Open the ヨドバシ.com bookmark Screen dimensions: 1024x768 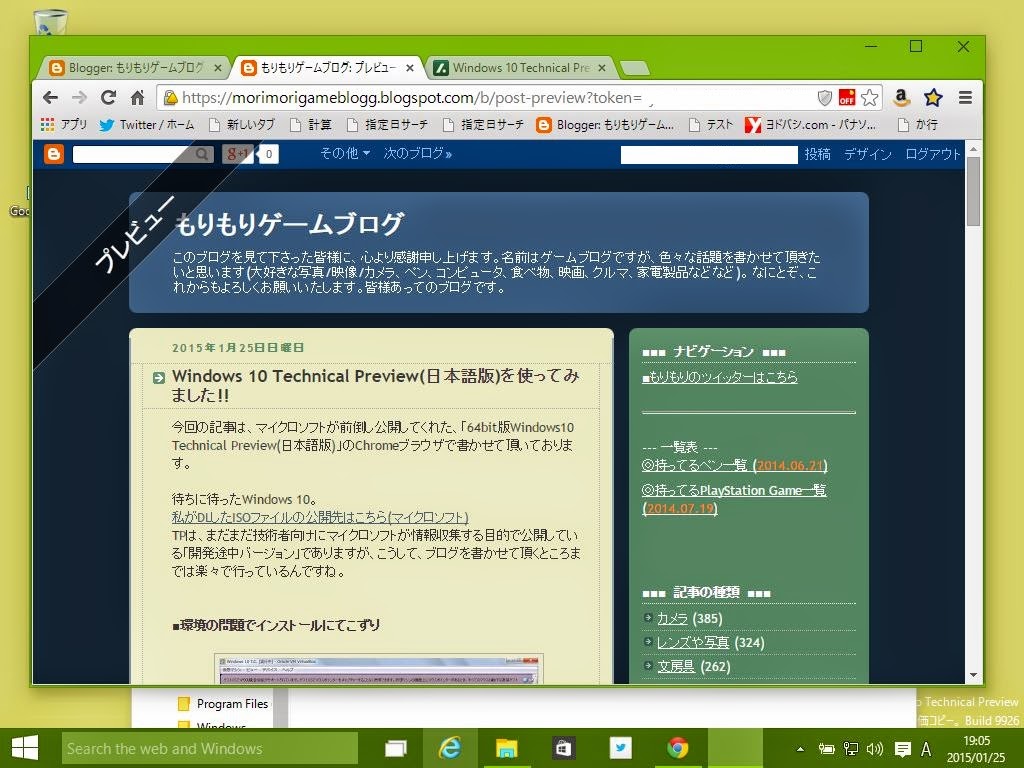coord(810,125)
